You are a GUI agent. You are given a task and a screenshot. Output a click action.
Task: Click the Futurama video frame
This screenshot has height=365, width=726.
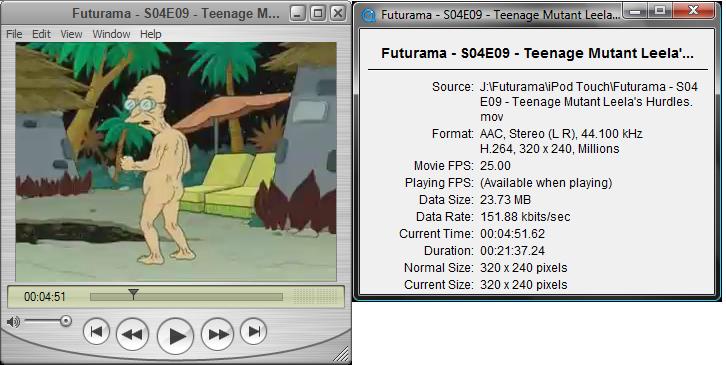click(x=176, y=162)
